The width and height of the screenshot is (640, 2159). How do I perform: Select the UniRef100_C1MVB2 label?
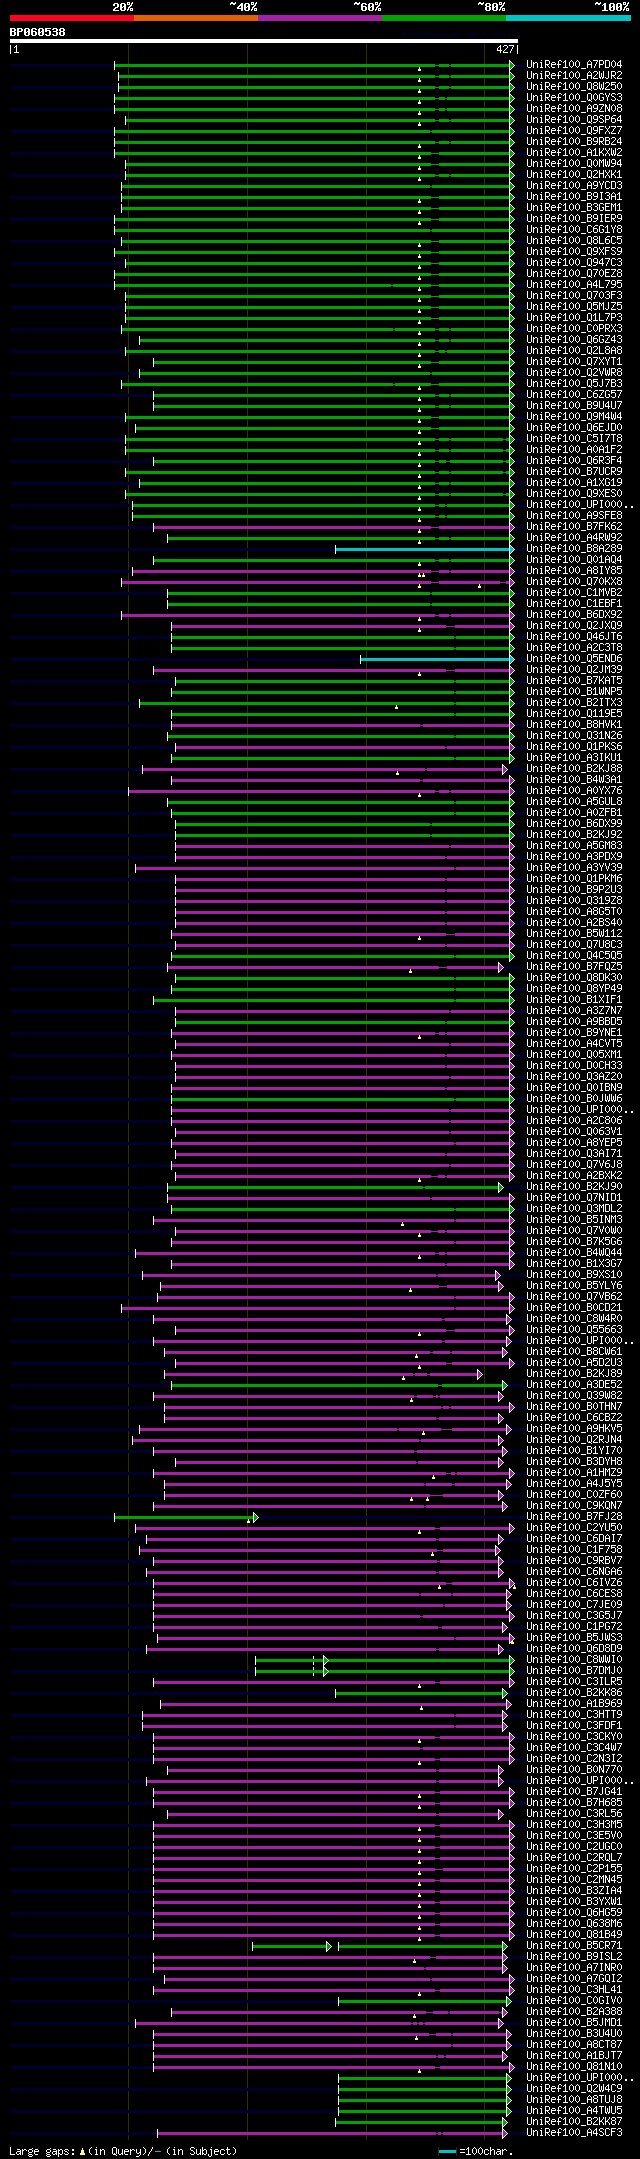(x=574, y=593)
